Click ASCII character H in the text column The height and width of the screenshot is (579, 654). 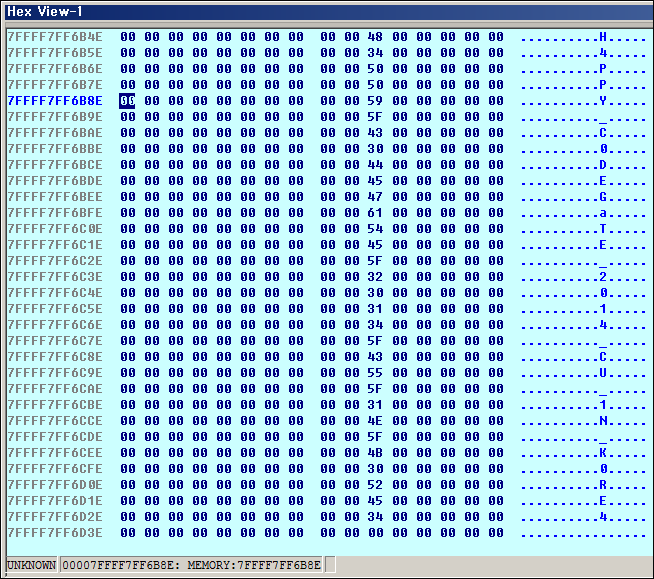click(x=603, y=37)
